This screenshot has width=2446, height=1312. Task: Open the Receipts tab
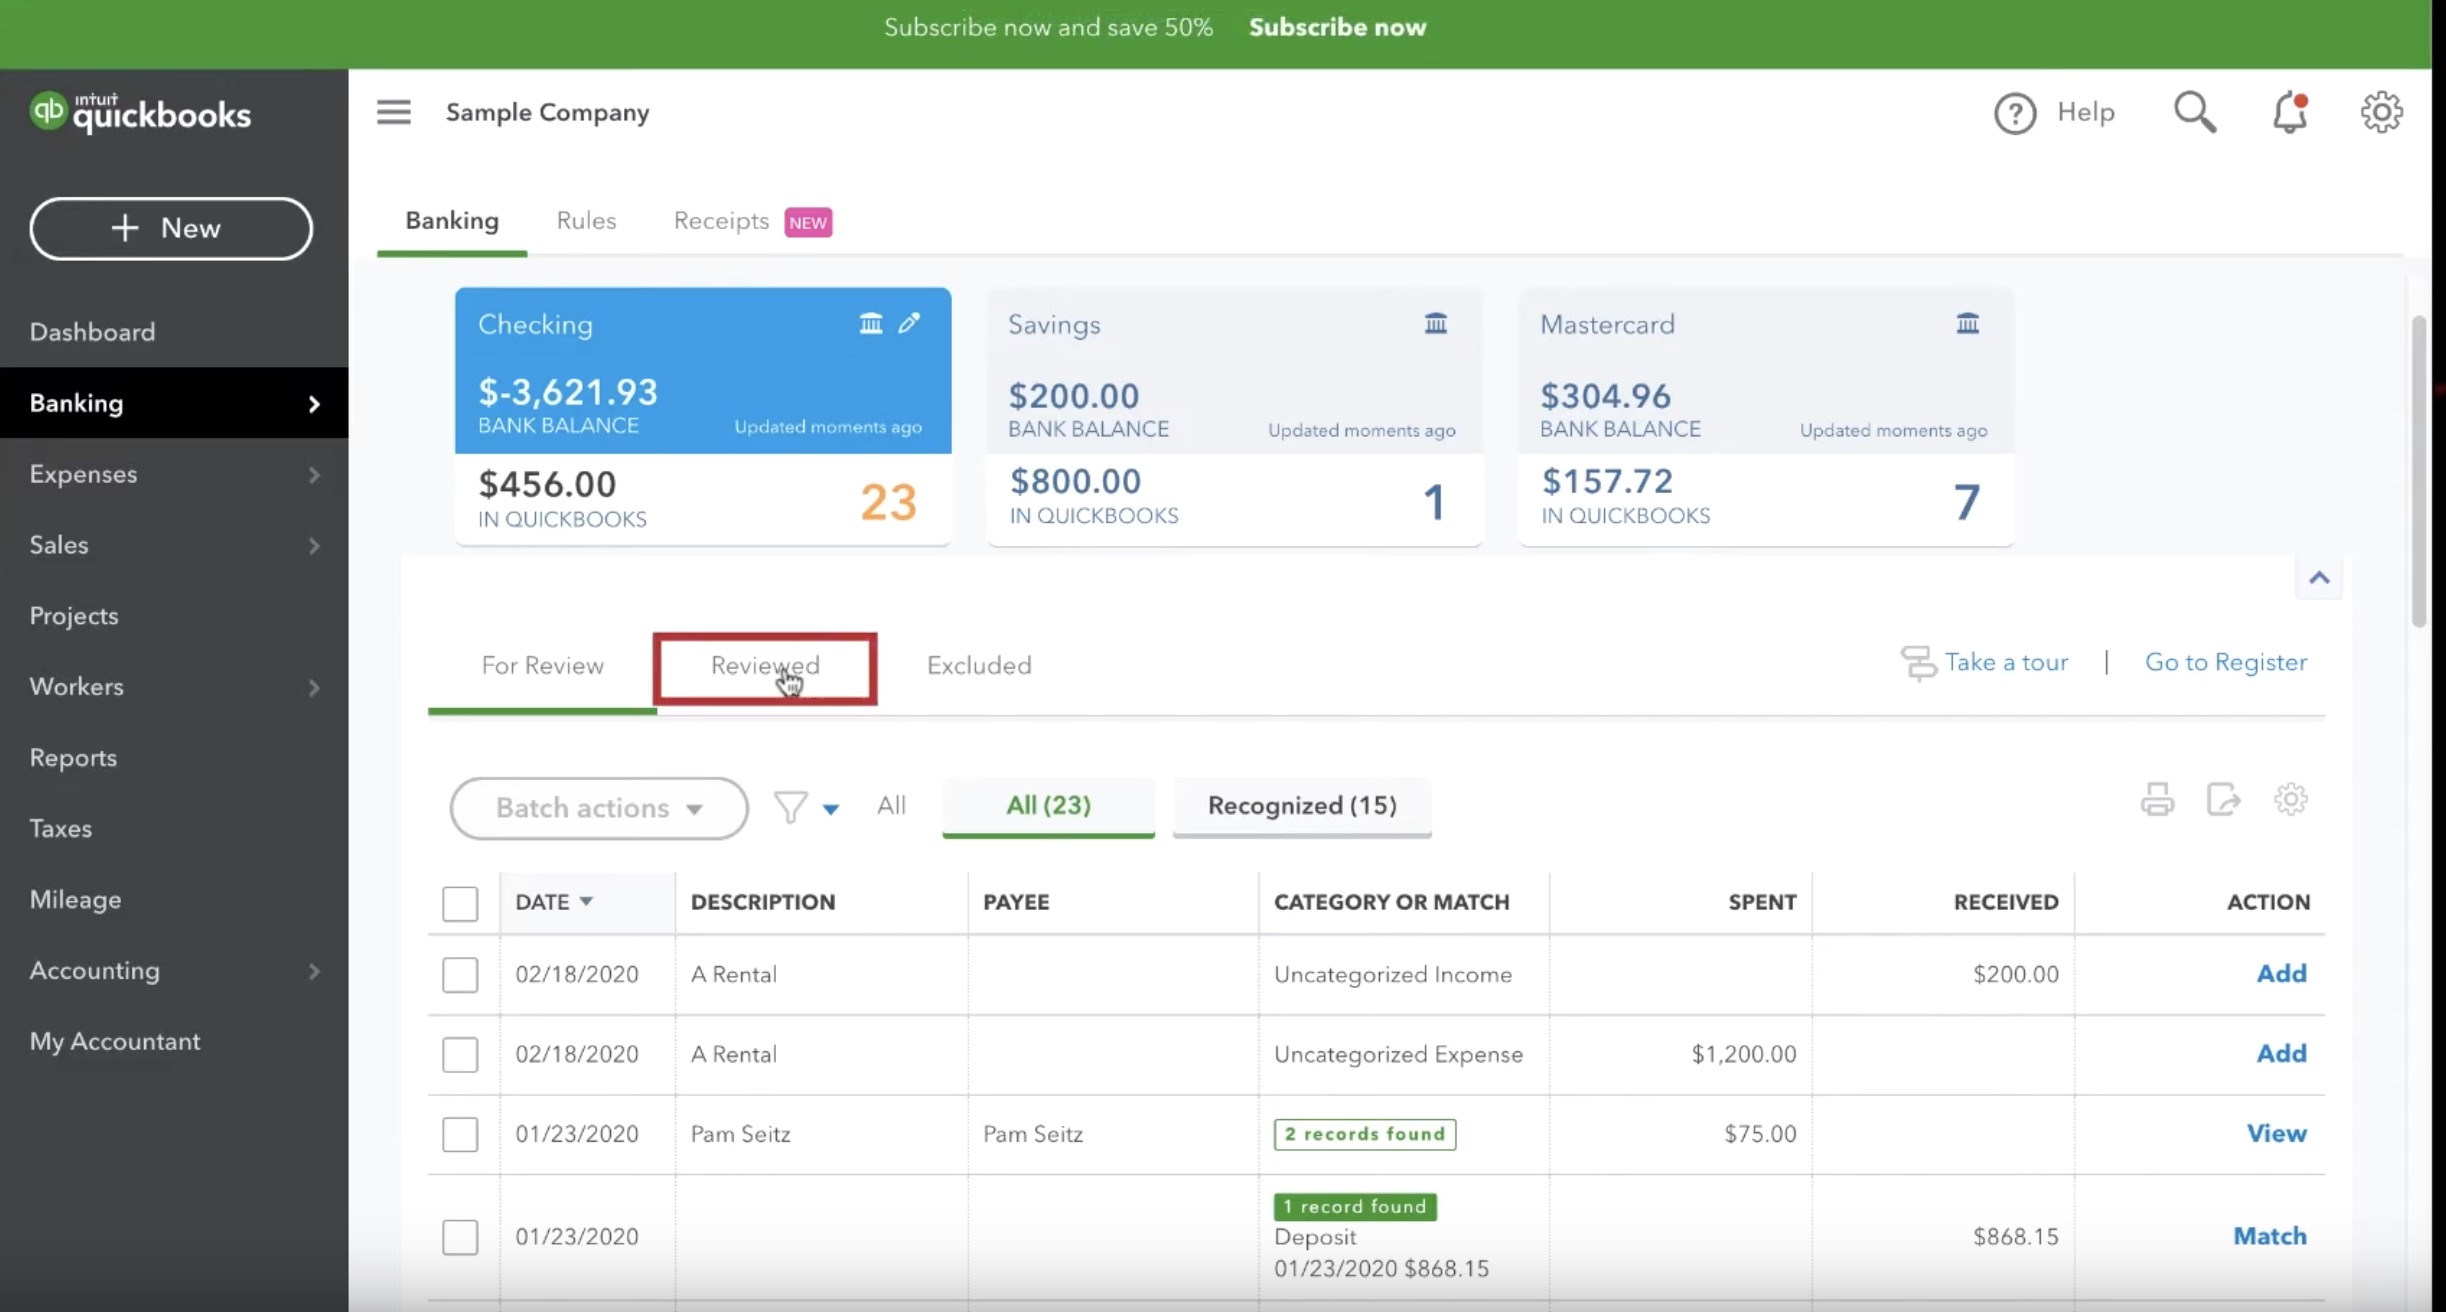click(x=721, y=221)
